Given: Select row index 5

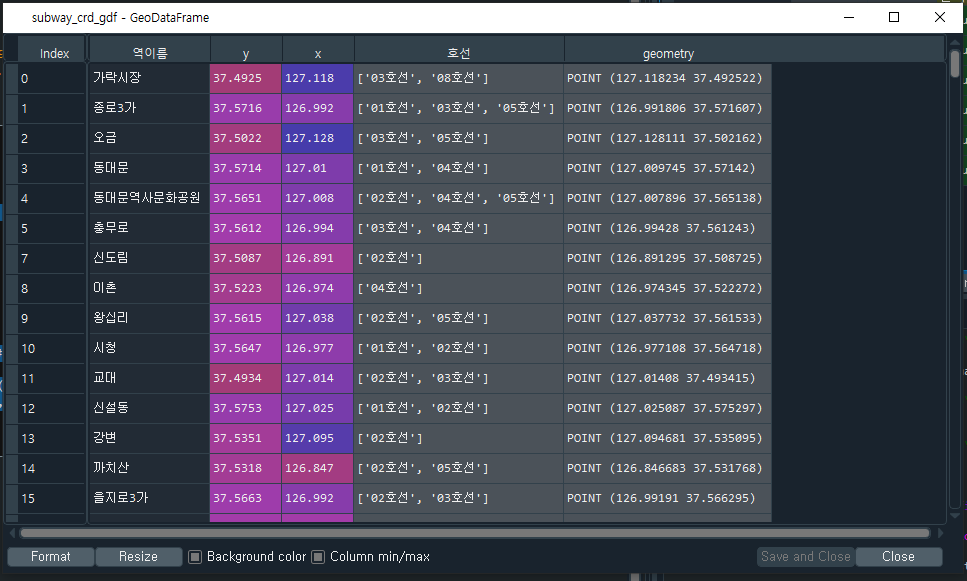Looking at the screenshot, I should 51,228.
